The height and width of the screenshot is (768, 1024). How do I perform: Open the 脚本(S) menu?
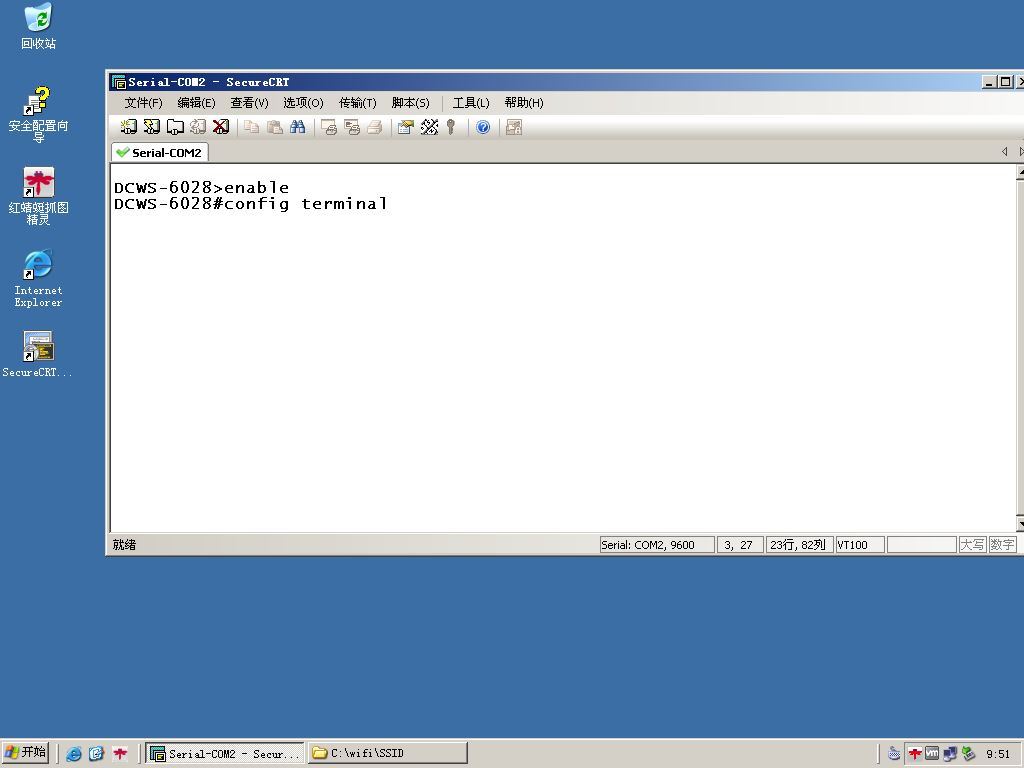(410, 103)
